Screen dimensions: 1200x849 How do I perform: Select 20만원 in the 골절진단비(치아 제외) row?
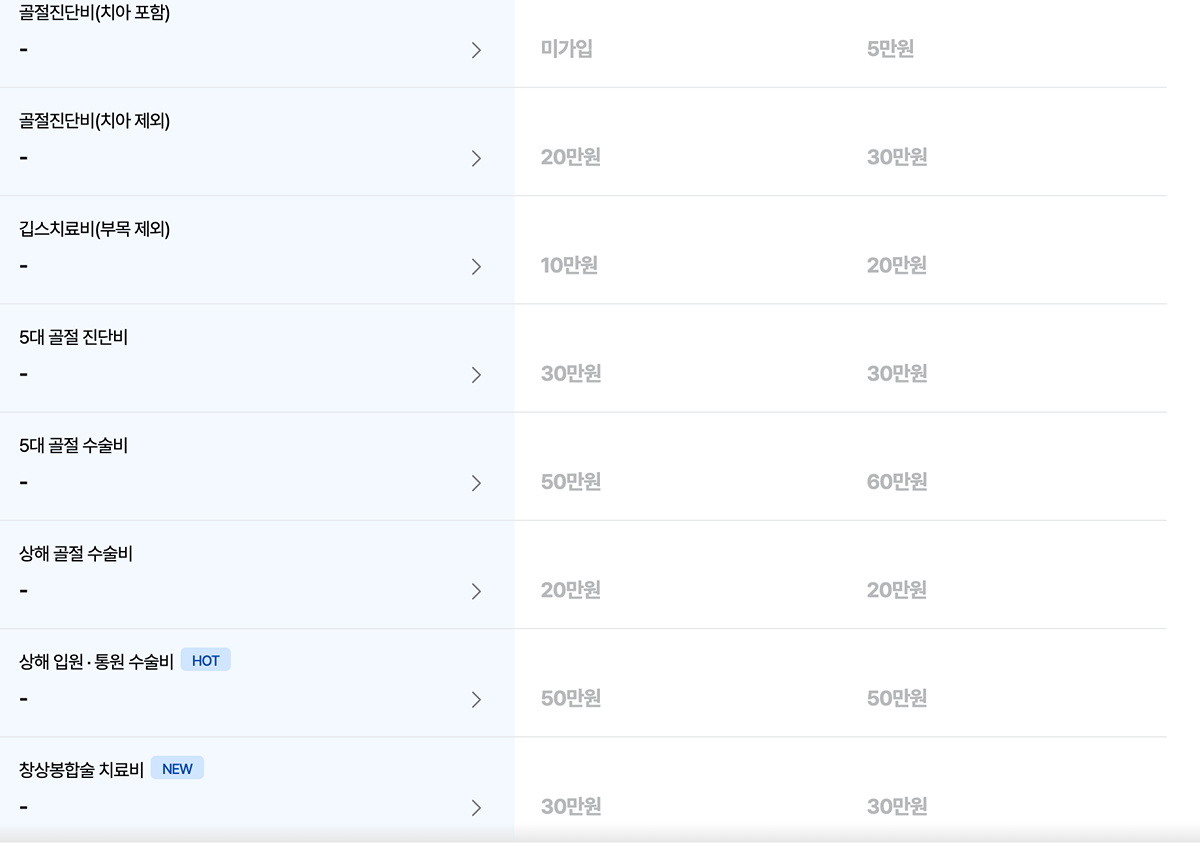point(570,157)
